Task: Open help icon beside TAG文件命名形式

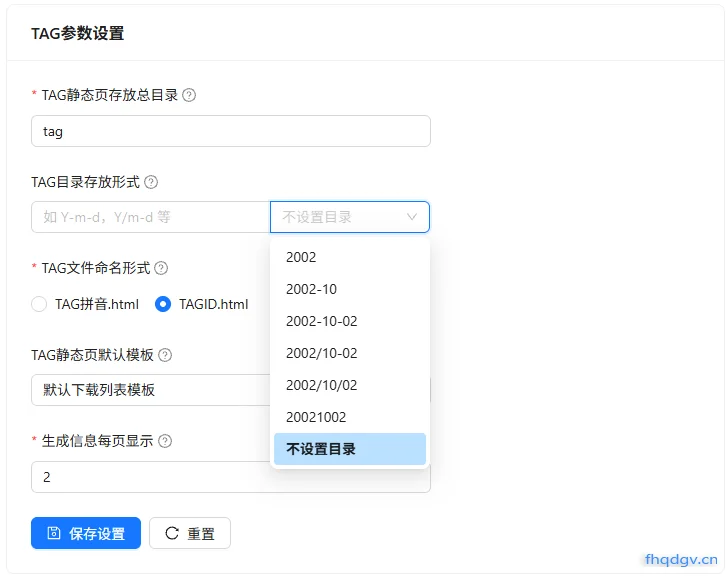Action: point(161,268)
